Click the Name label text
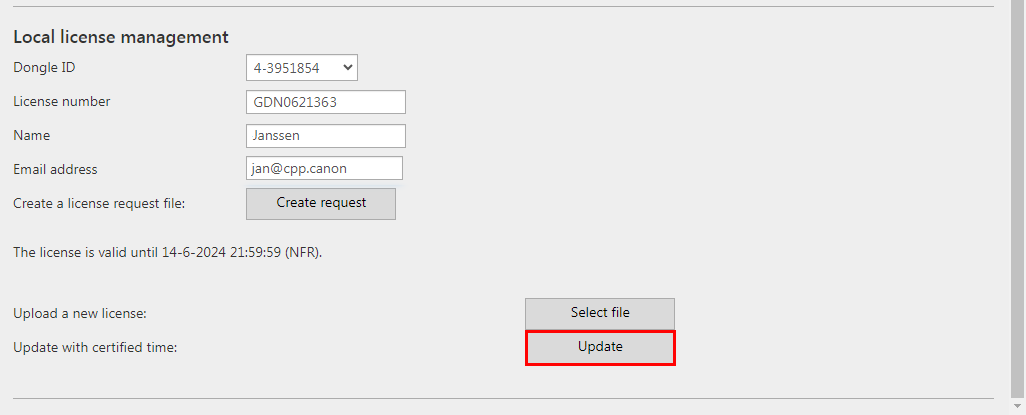Viewport: 1026px width, 415px height. click(31, 136)
